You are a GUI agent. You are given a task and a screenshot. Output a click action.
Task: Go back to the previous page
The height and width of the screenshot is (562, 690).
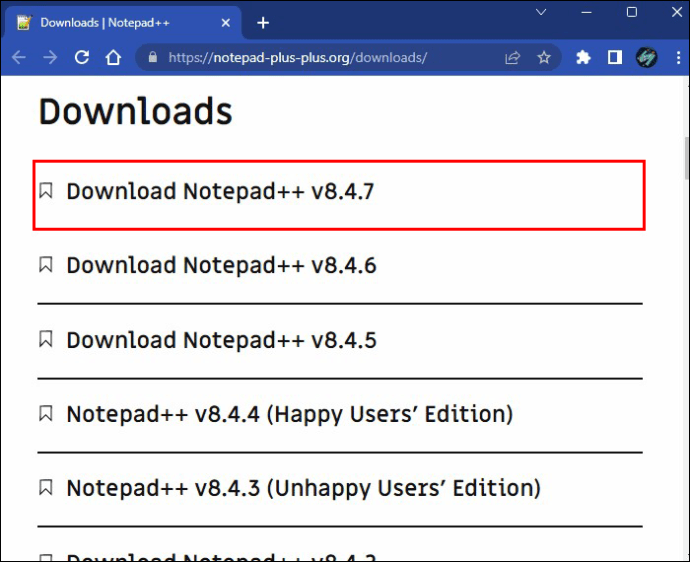tap(18, 57)
